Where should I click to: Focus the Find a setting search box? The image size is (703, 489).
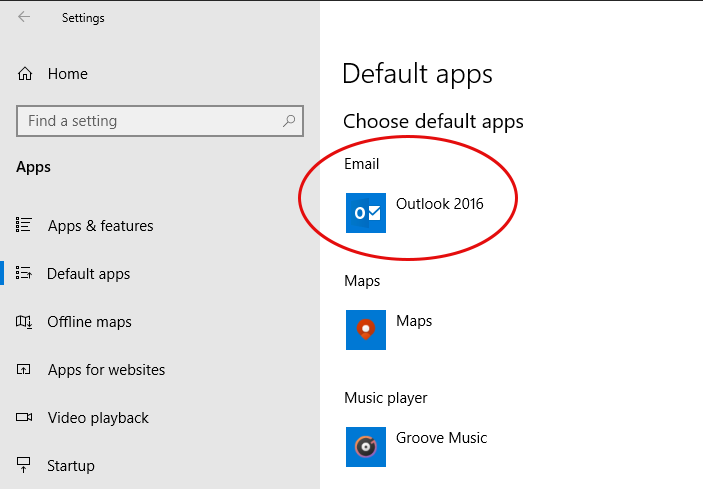[x=160, y=121]
